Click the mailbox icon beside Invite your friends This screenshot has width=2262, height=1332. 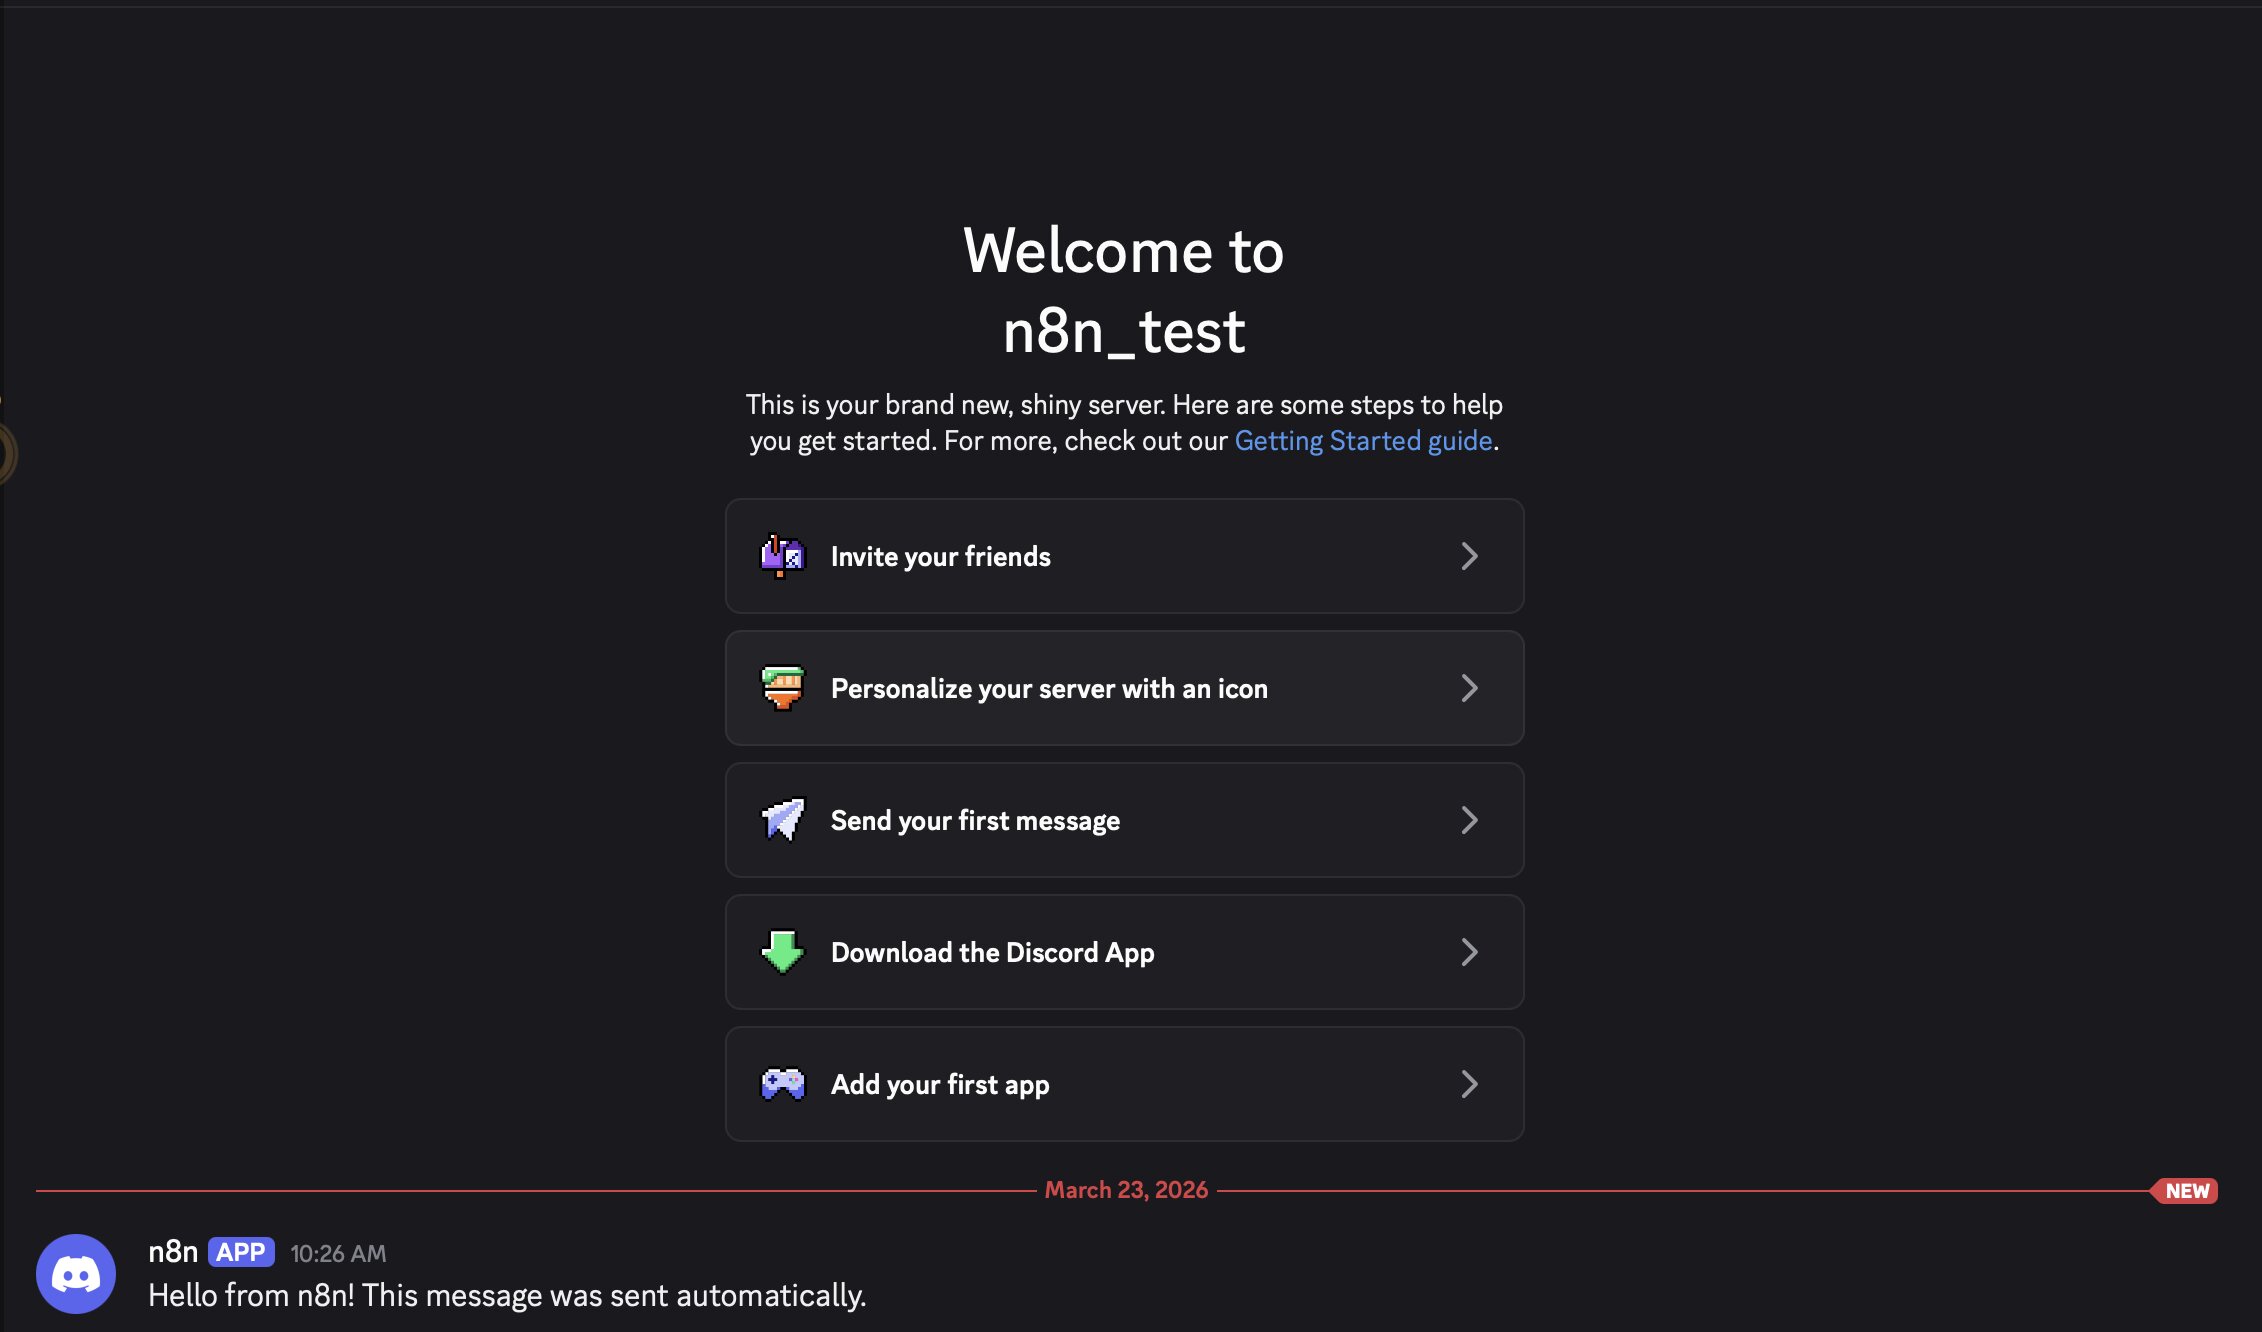(x=783, y=556)
